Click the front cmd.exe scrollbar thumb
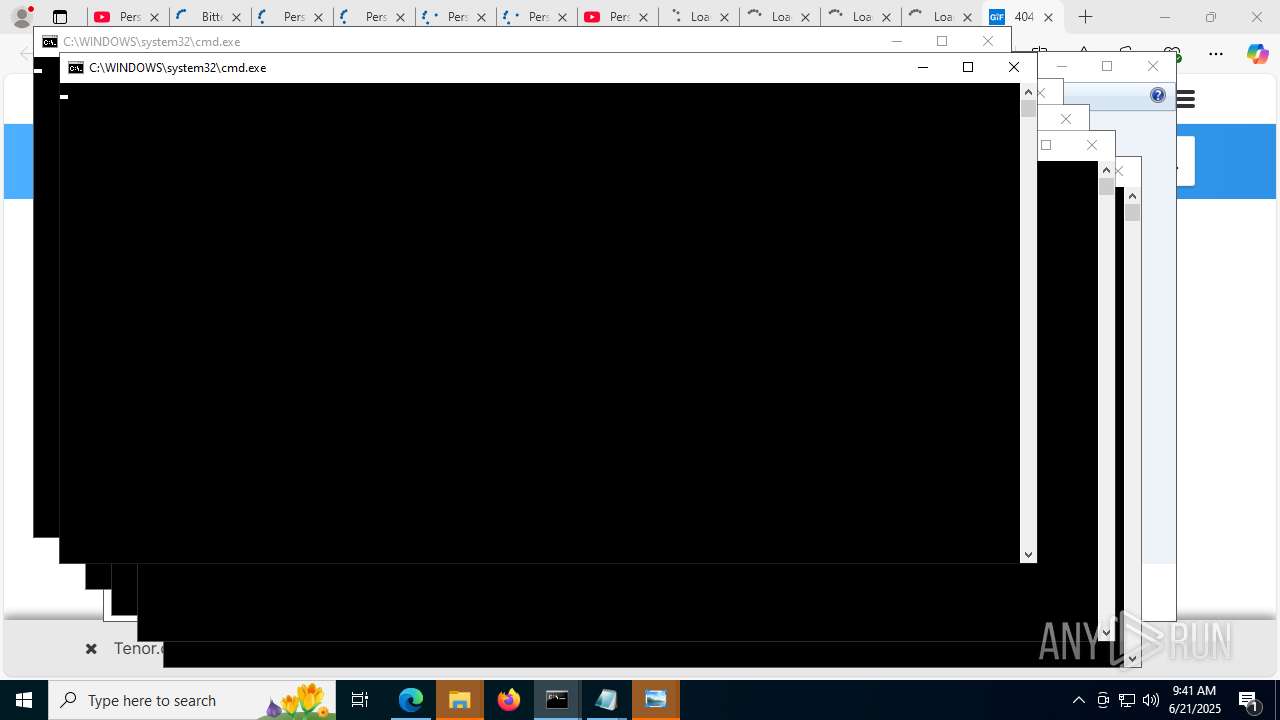 [1028, 108]
